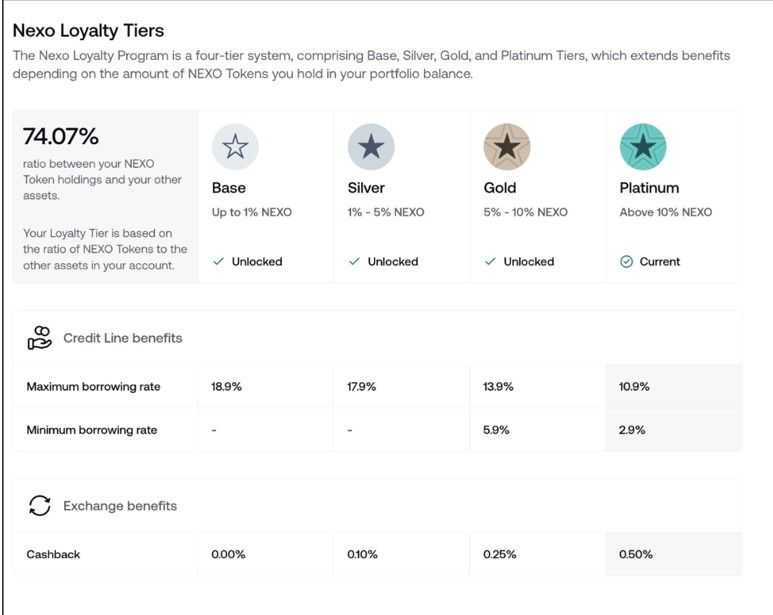
Task: Click the Gold tier Unlocked checkmark
Action: tap(490, 262)
